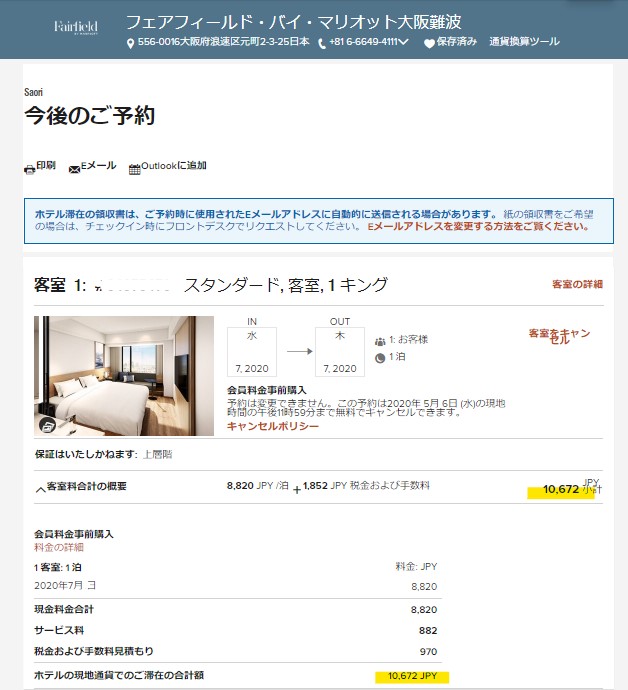Image resolution: width=628 pixels, height=690 pixels.
Task: Open 客室の詳細 room details link
Action: (577, 284)
